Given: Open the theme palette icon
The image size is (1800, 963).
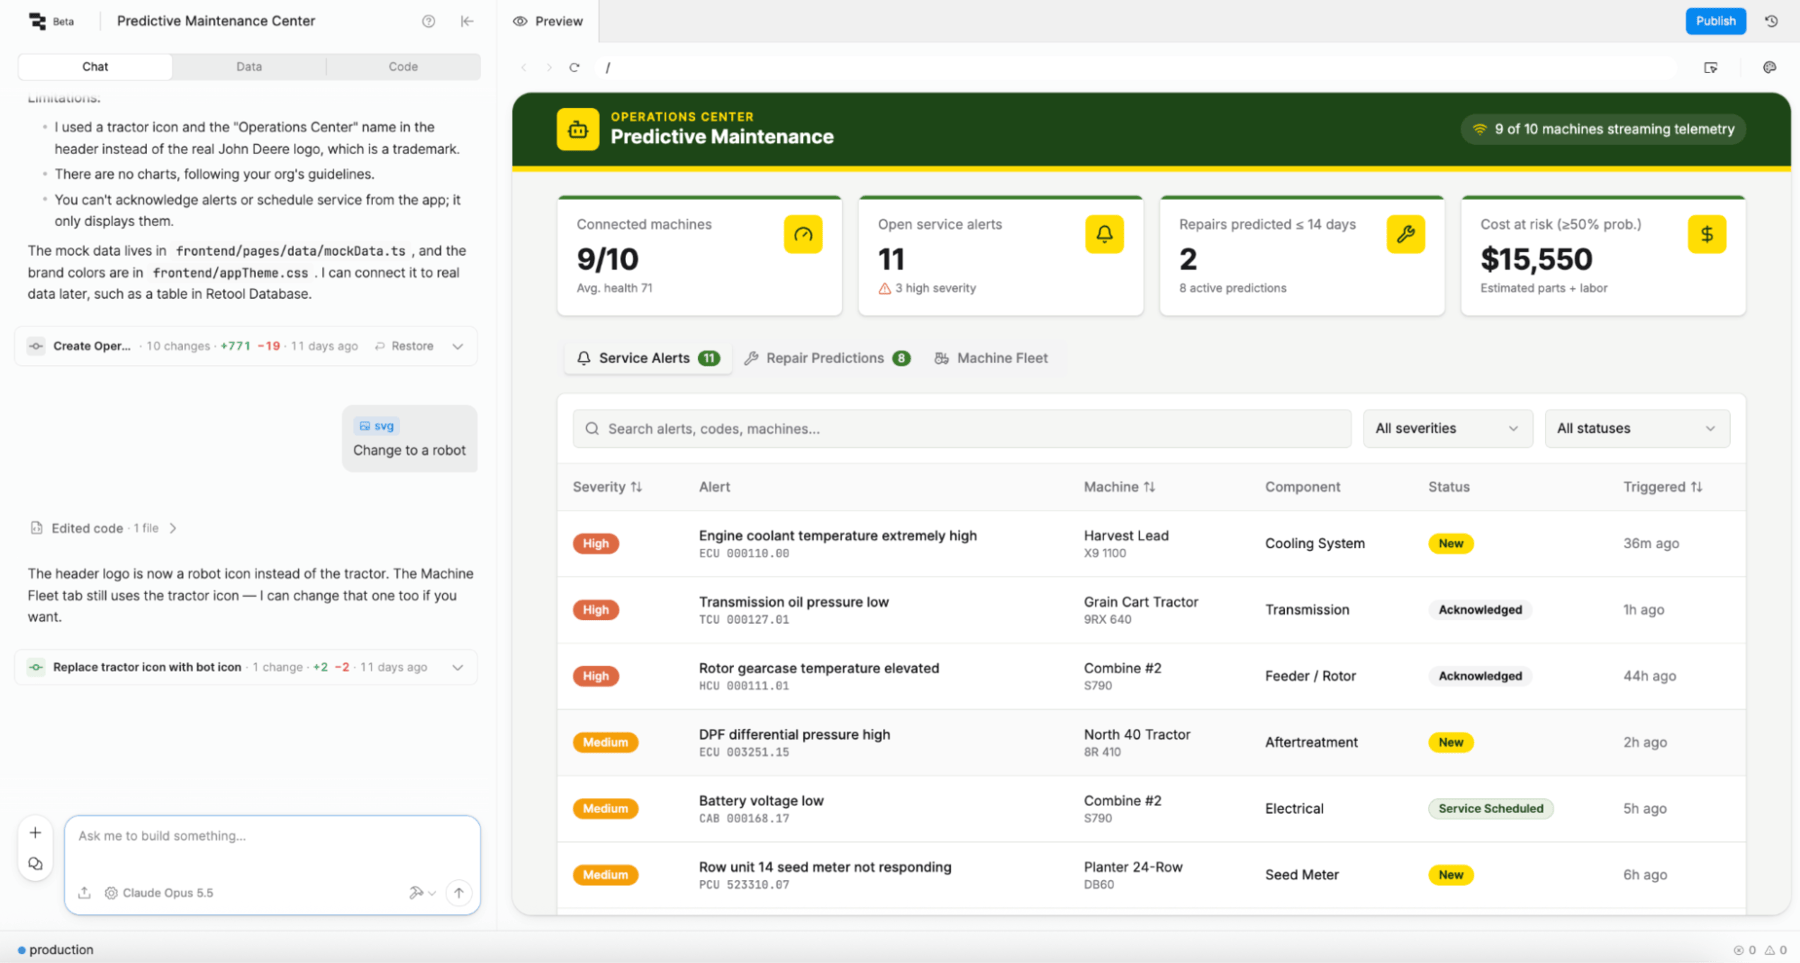Looking at the screenshot, I should (x=1769, y=68).
